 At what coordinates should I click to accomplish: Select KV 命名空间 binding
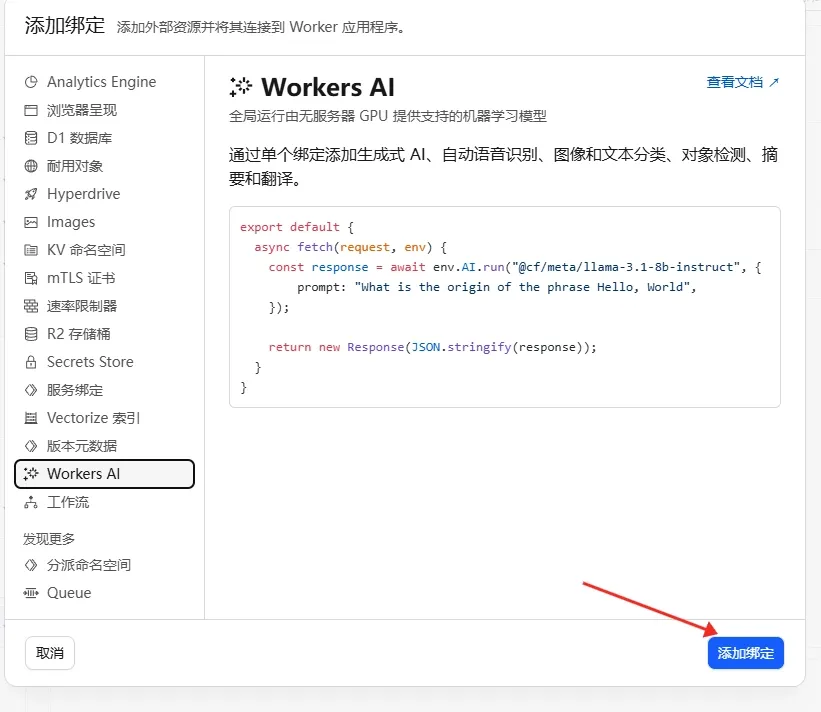coord(86,250)
